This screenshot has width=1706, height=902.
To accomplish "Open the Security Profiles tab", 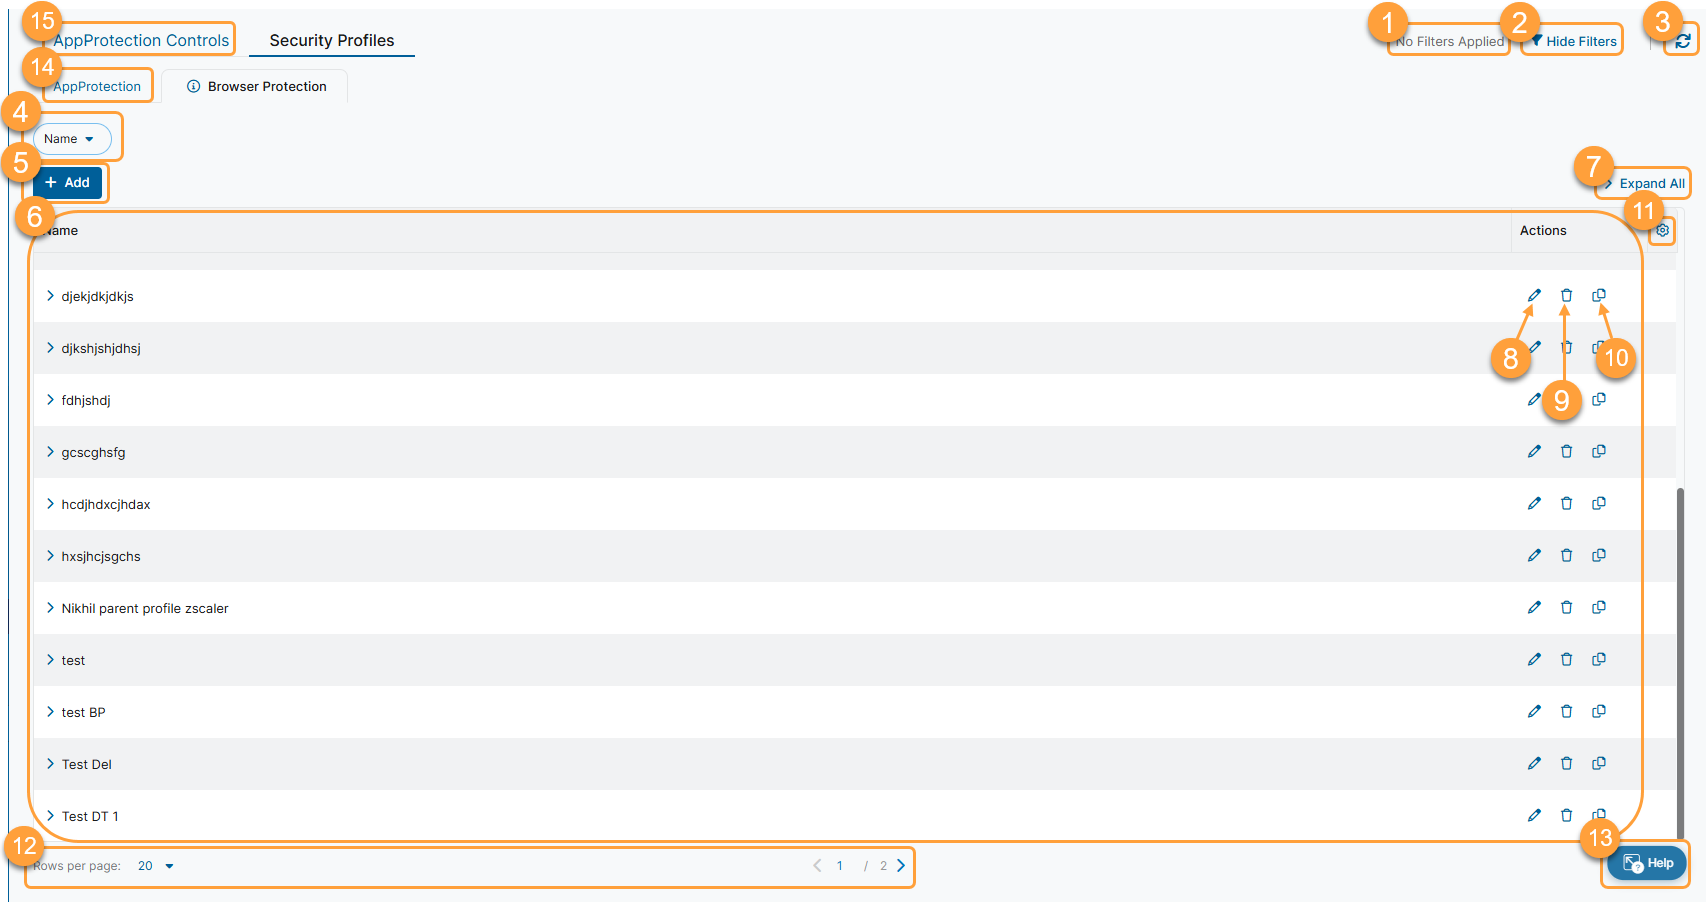I will click(x=332, y=41).
